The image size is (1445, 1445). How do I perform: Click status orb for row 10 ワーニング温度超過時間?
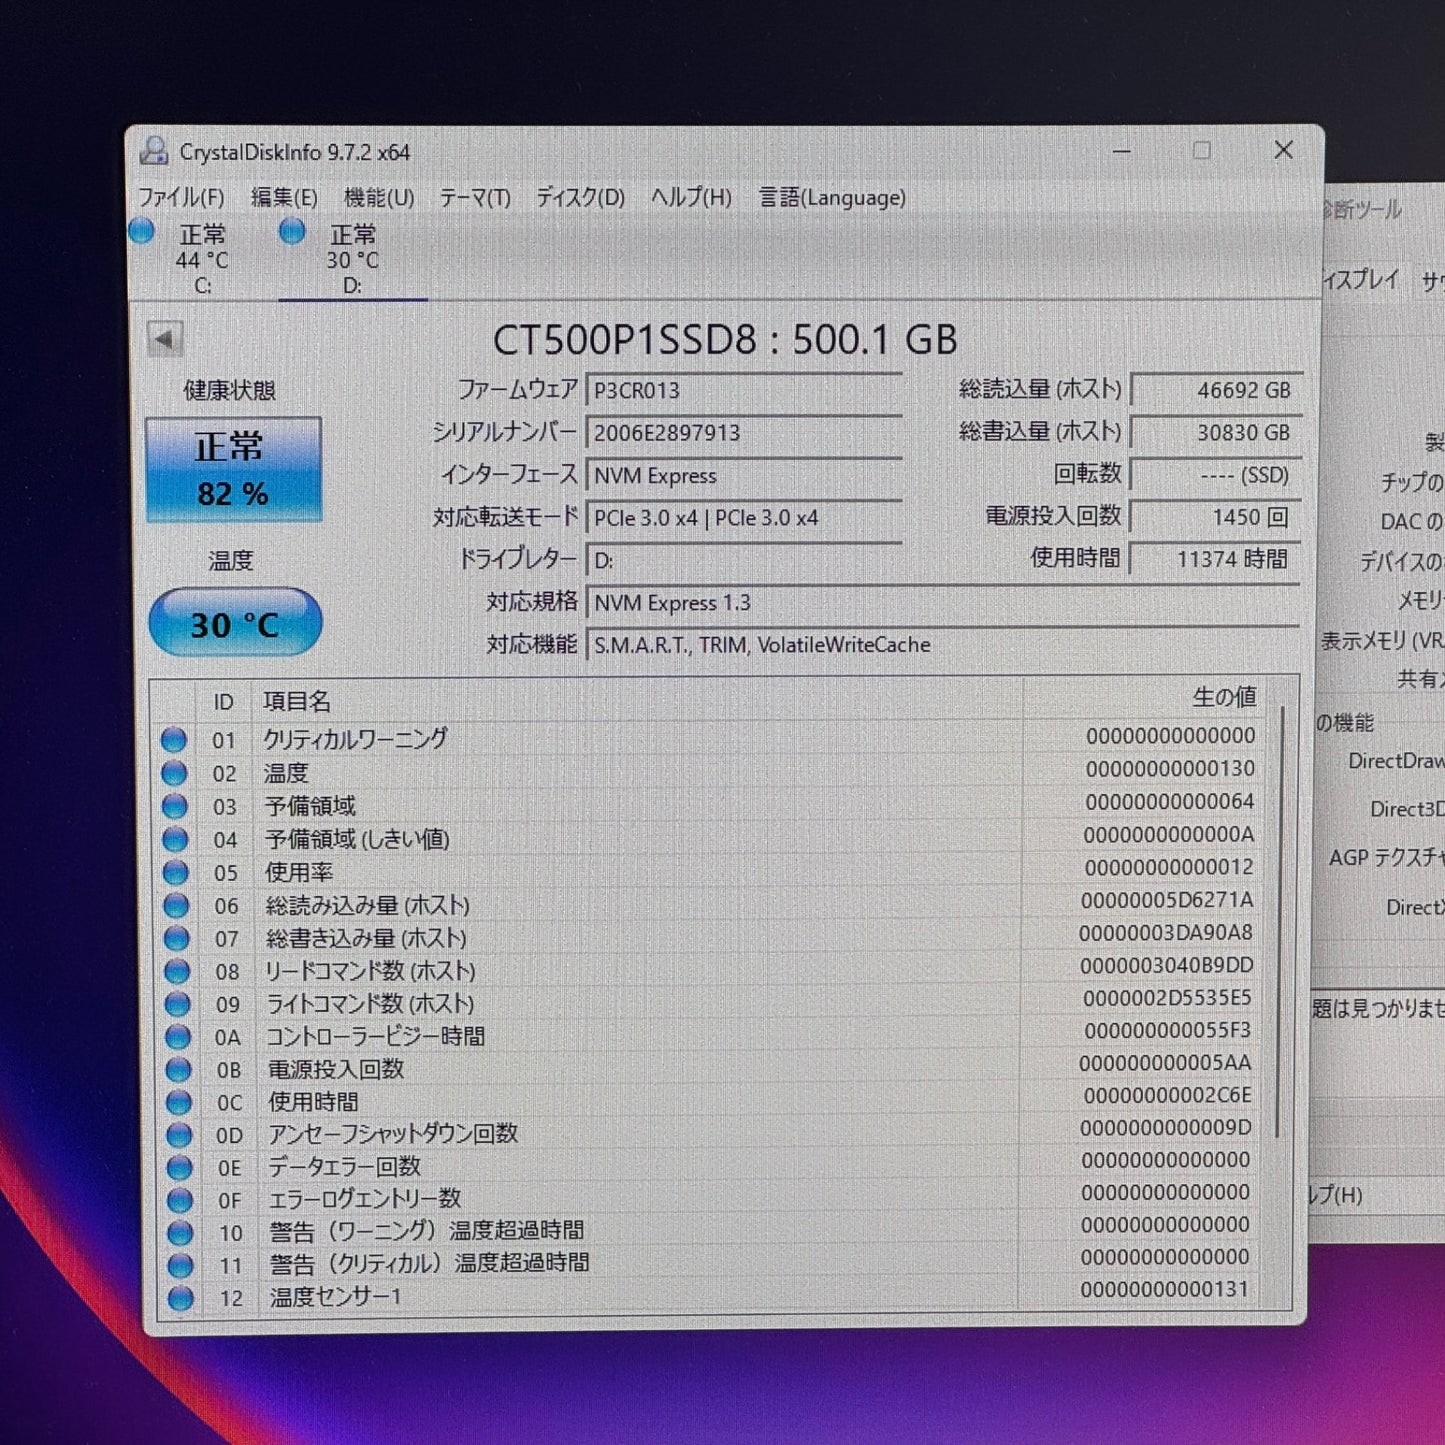(180, 1232)
